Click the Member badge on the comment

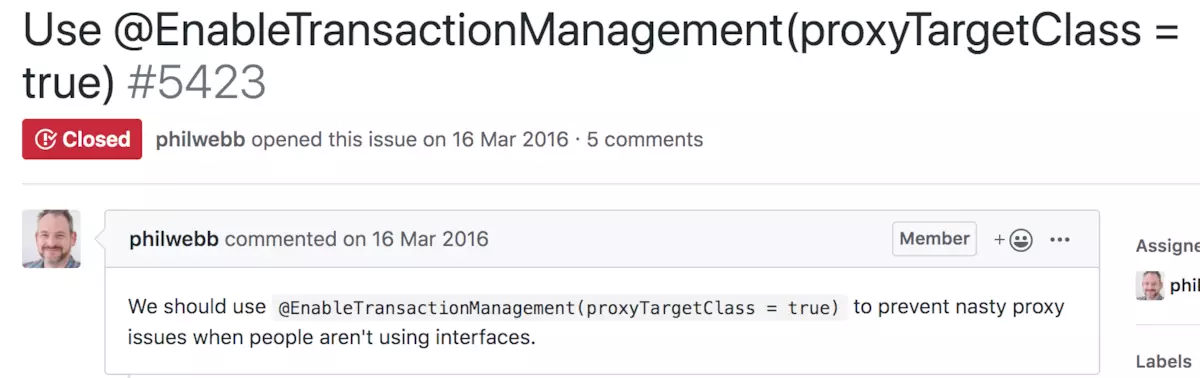tap(934, 239)
